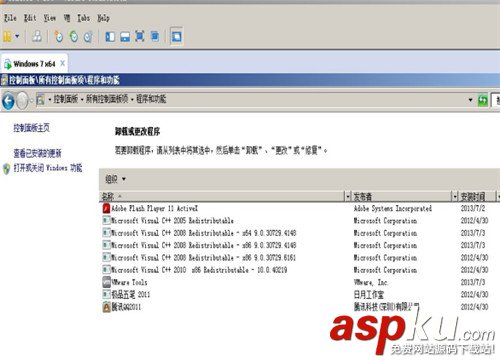
Task: Click the green refresh icon beside the address bar
Action: [x=483, y=100]
